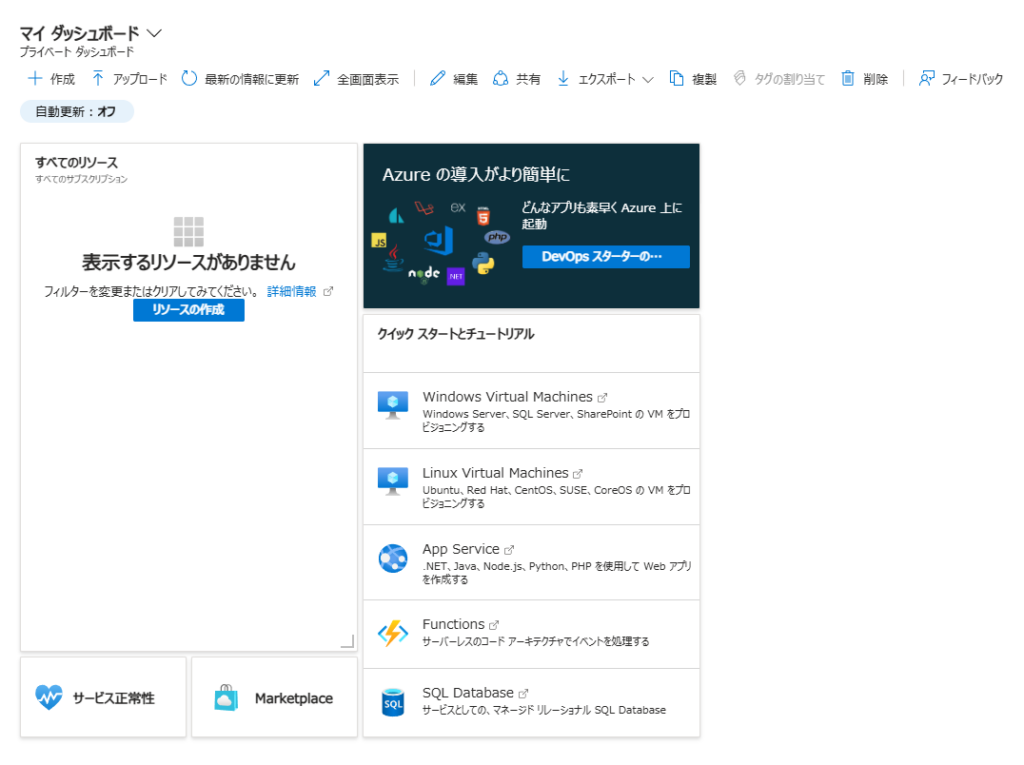
Task: Click the Azure の導入がより簡単に banner title
Action: pos(476,174)
